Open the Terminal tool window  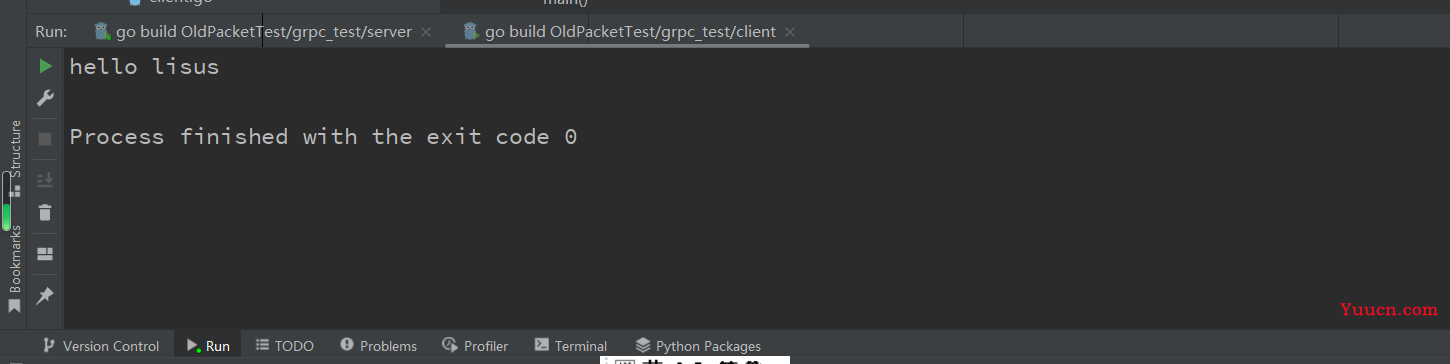point(571,346)
